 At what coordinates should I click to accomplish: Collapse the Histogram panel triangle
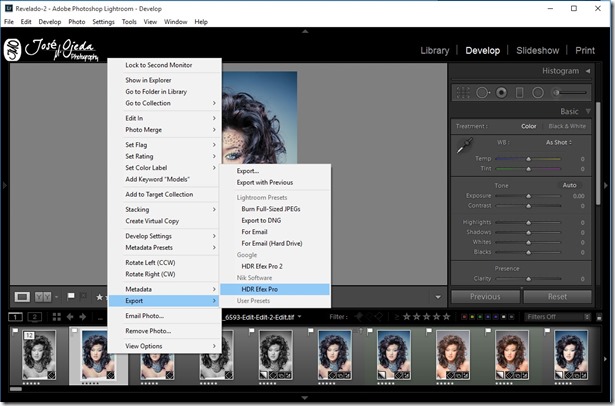coord(588,71)
